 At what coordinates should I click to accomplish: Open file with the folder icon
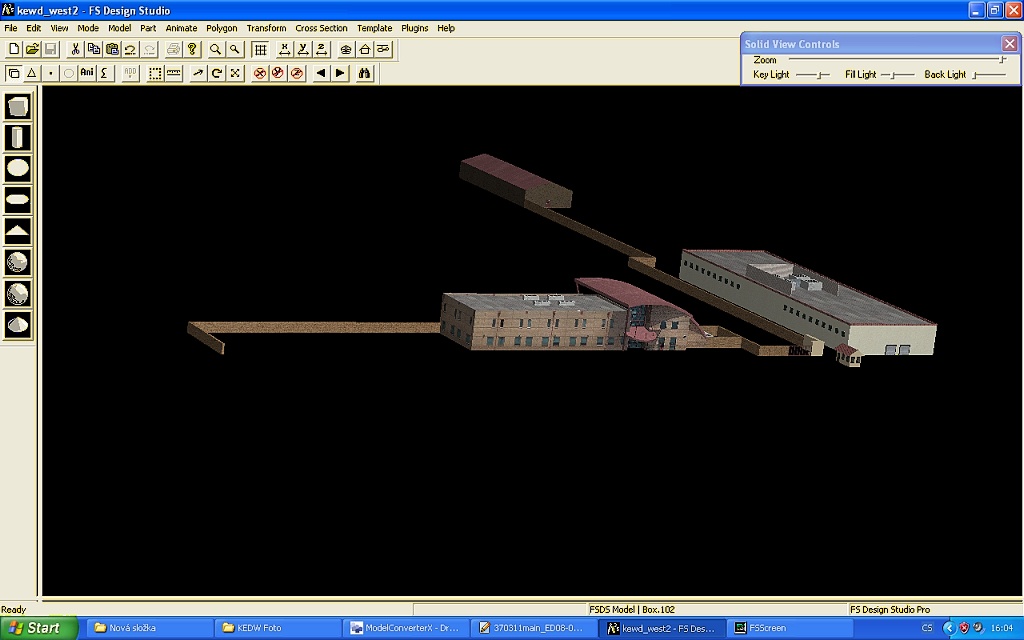pyautogui.click(x=31, y=49)
